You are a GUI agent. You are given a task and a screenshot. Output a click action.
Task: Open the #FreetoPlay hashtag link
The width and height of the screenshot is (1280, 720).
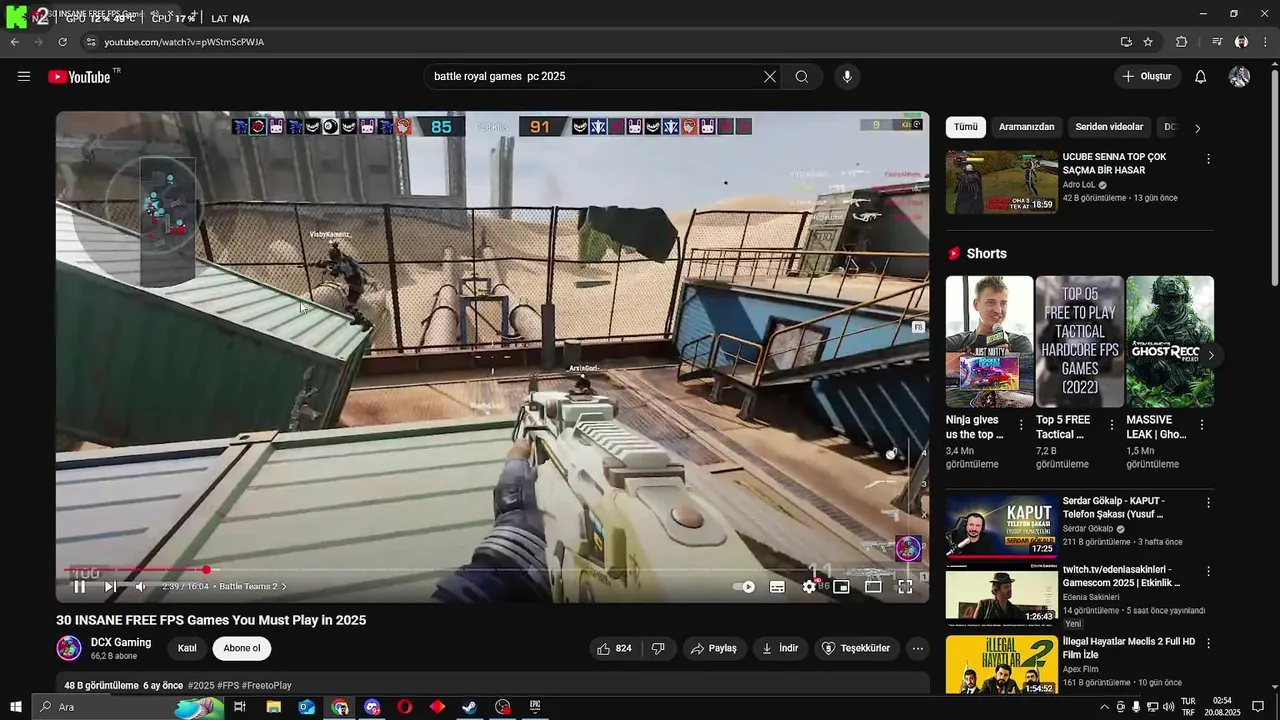(x=267, y=686)
